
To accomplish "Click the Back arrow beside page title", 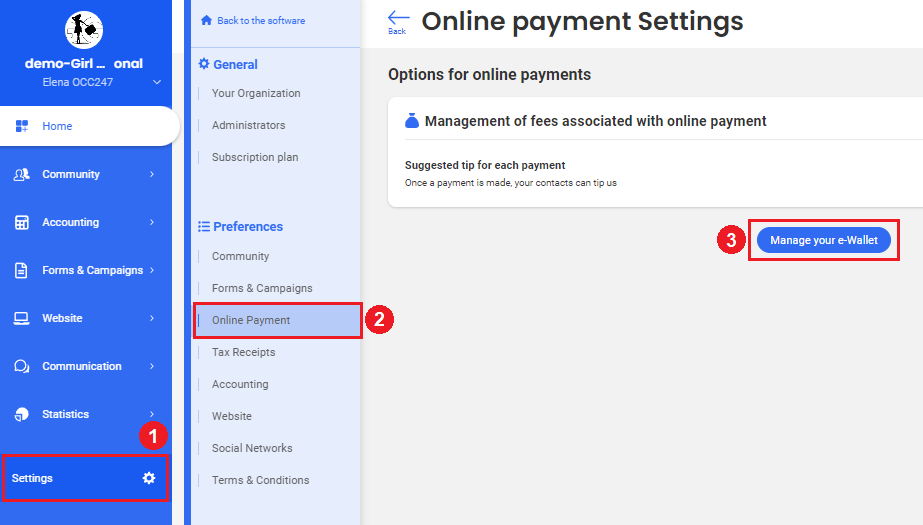I will (398, 21).
